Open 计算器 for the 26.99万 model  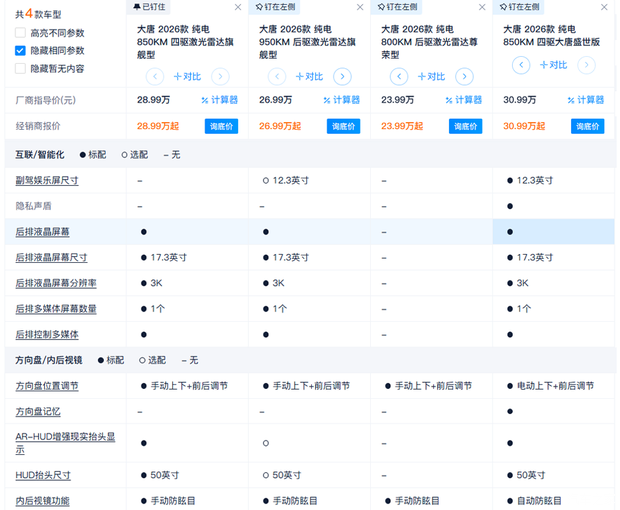(x=342, y=100)
